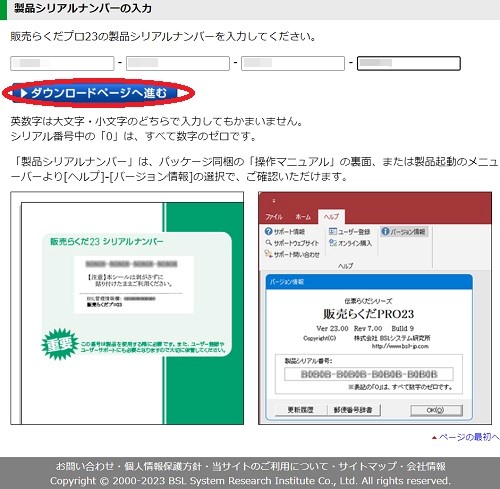The width and height of the screenshot is (500, 489).
Task: Click the http://www.bsl-jp.com URL text
Action: coord(400,346)
